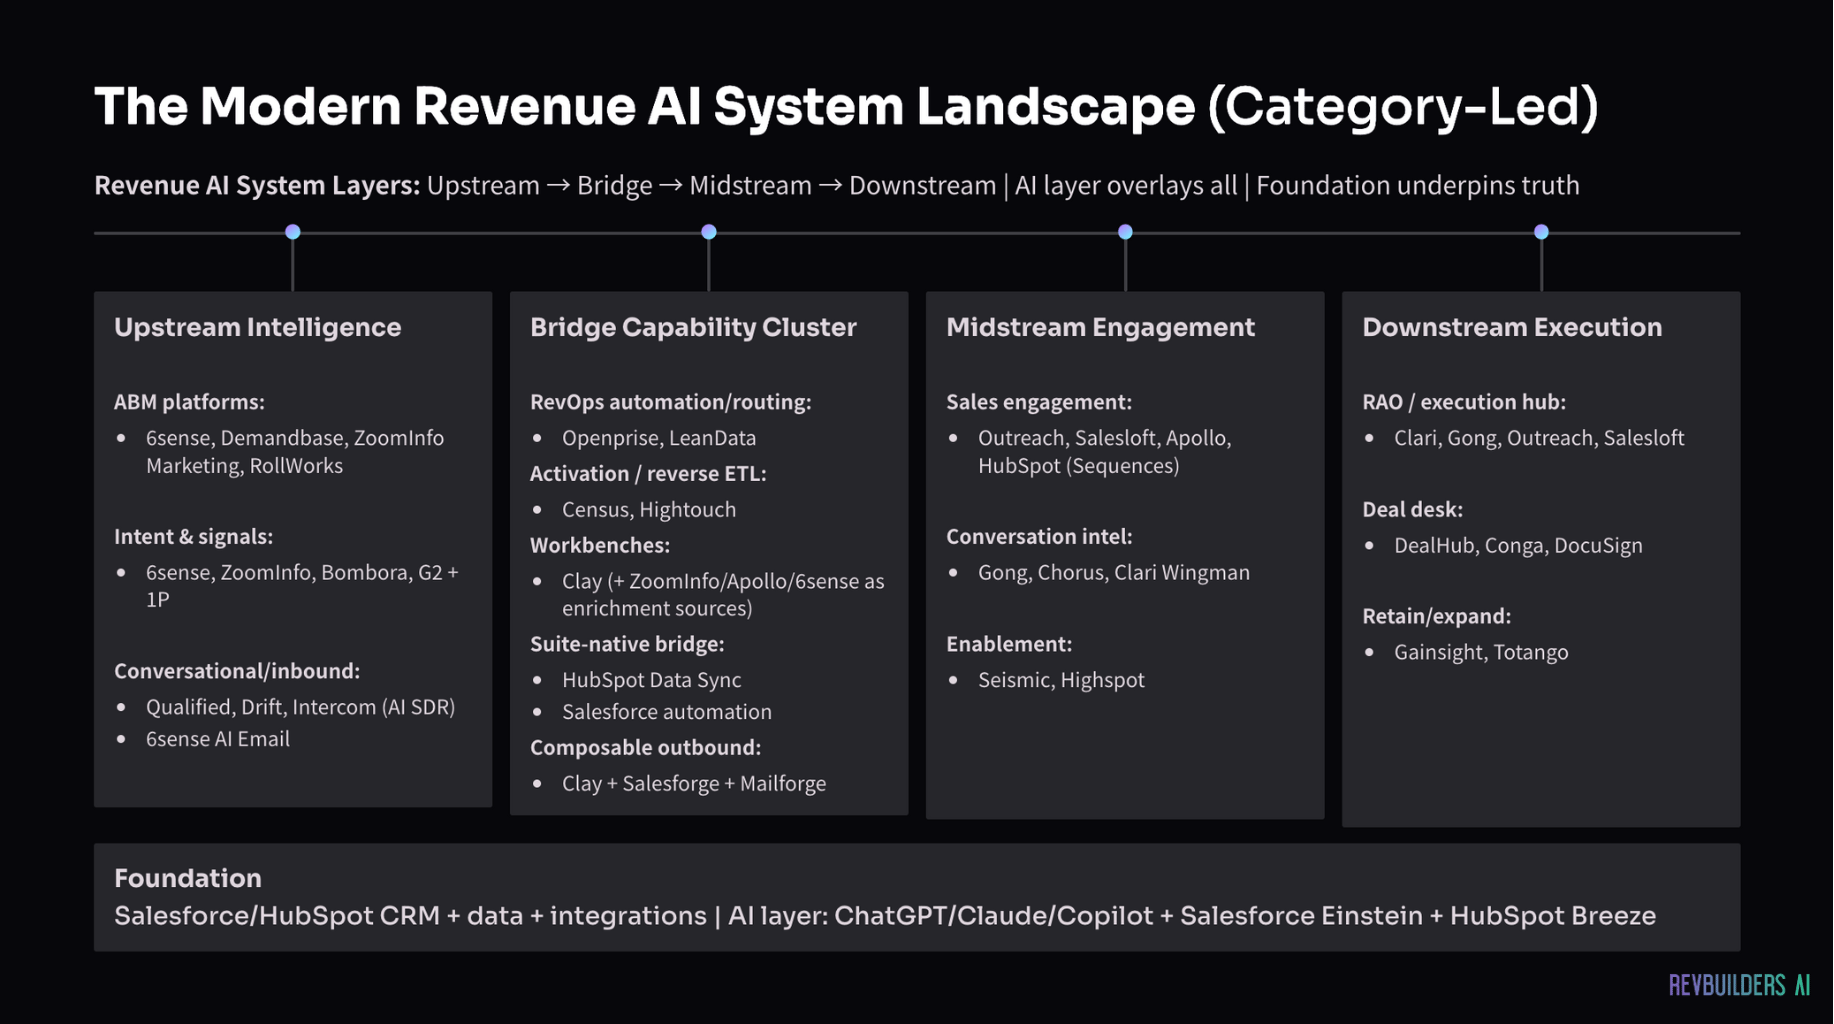This screenshot has height=1024, width=1834.
Task: Click the bullet beside 6sense AI Email
Action: (x=123, y=739)
